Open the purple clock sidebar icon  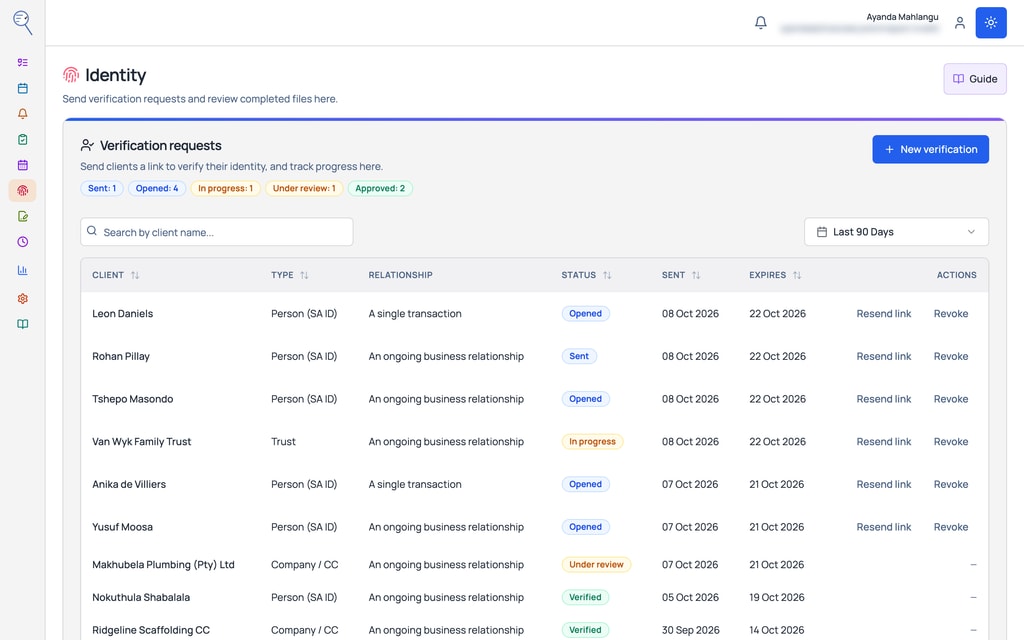click(22, 242)
